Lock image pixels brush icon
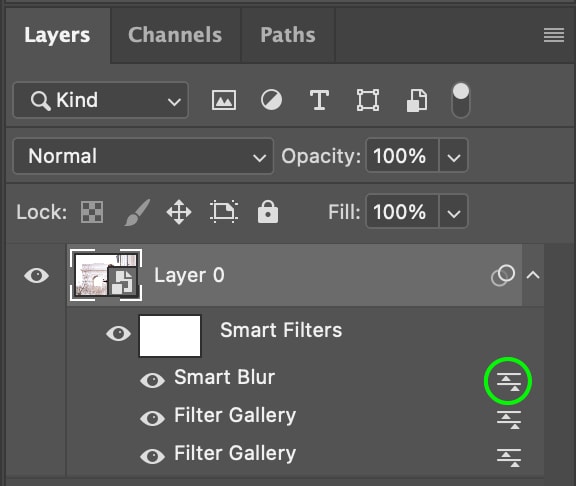Viewport: 576px width, 486px height. [137, 212]
